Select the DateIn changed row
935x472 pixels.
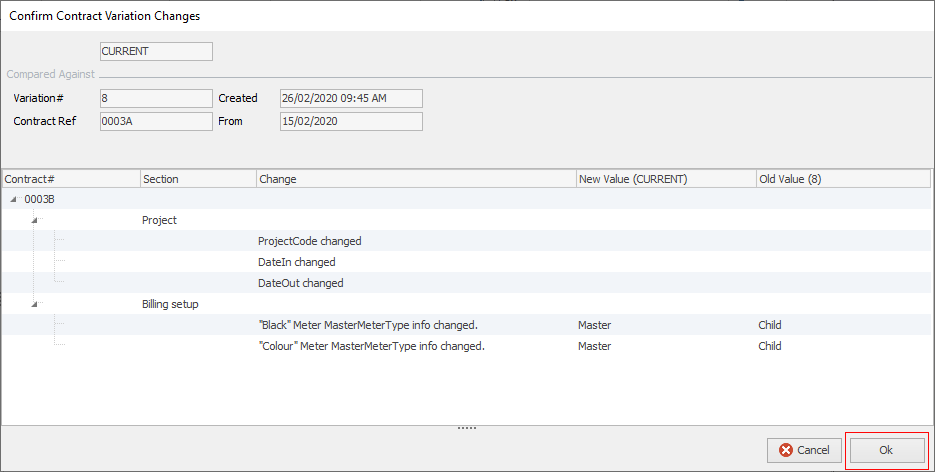click(296, 262)
